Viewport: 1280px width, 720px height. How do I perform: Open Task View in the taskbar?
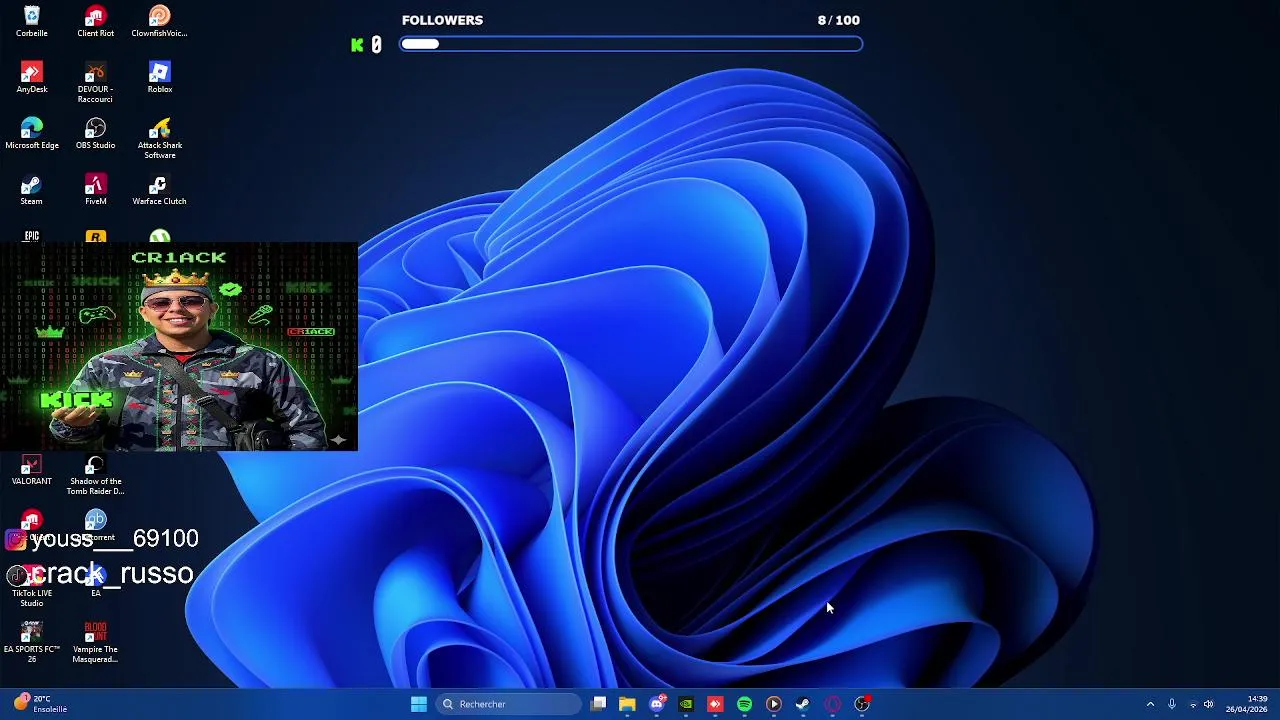598,704
